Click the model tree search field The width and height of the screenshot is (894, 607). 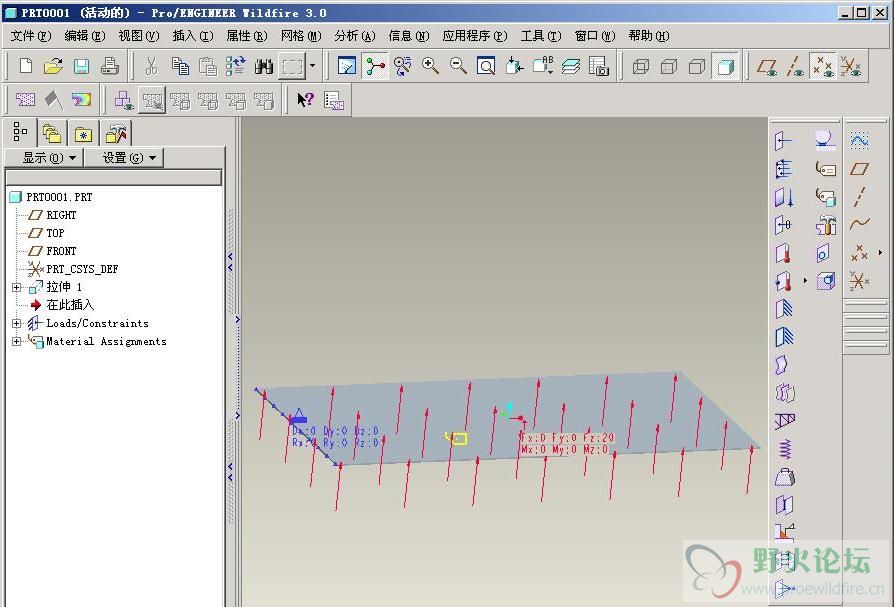pyautogui.click(x=113, y=177)
